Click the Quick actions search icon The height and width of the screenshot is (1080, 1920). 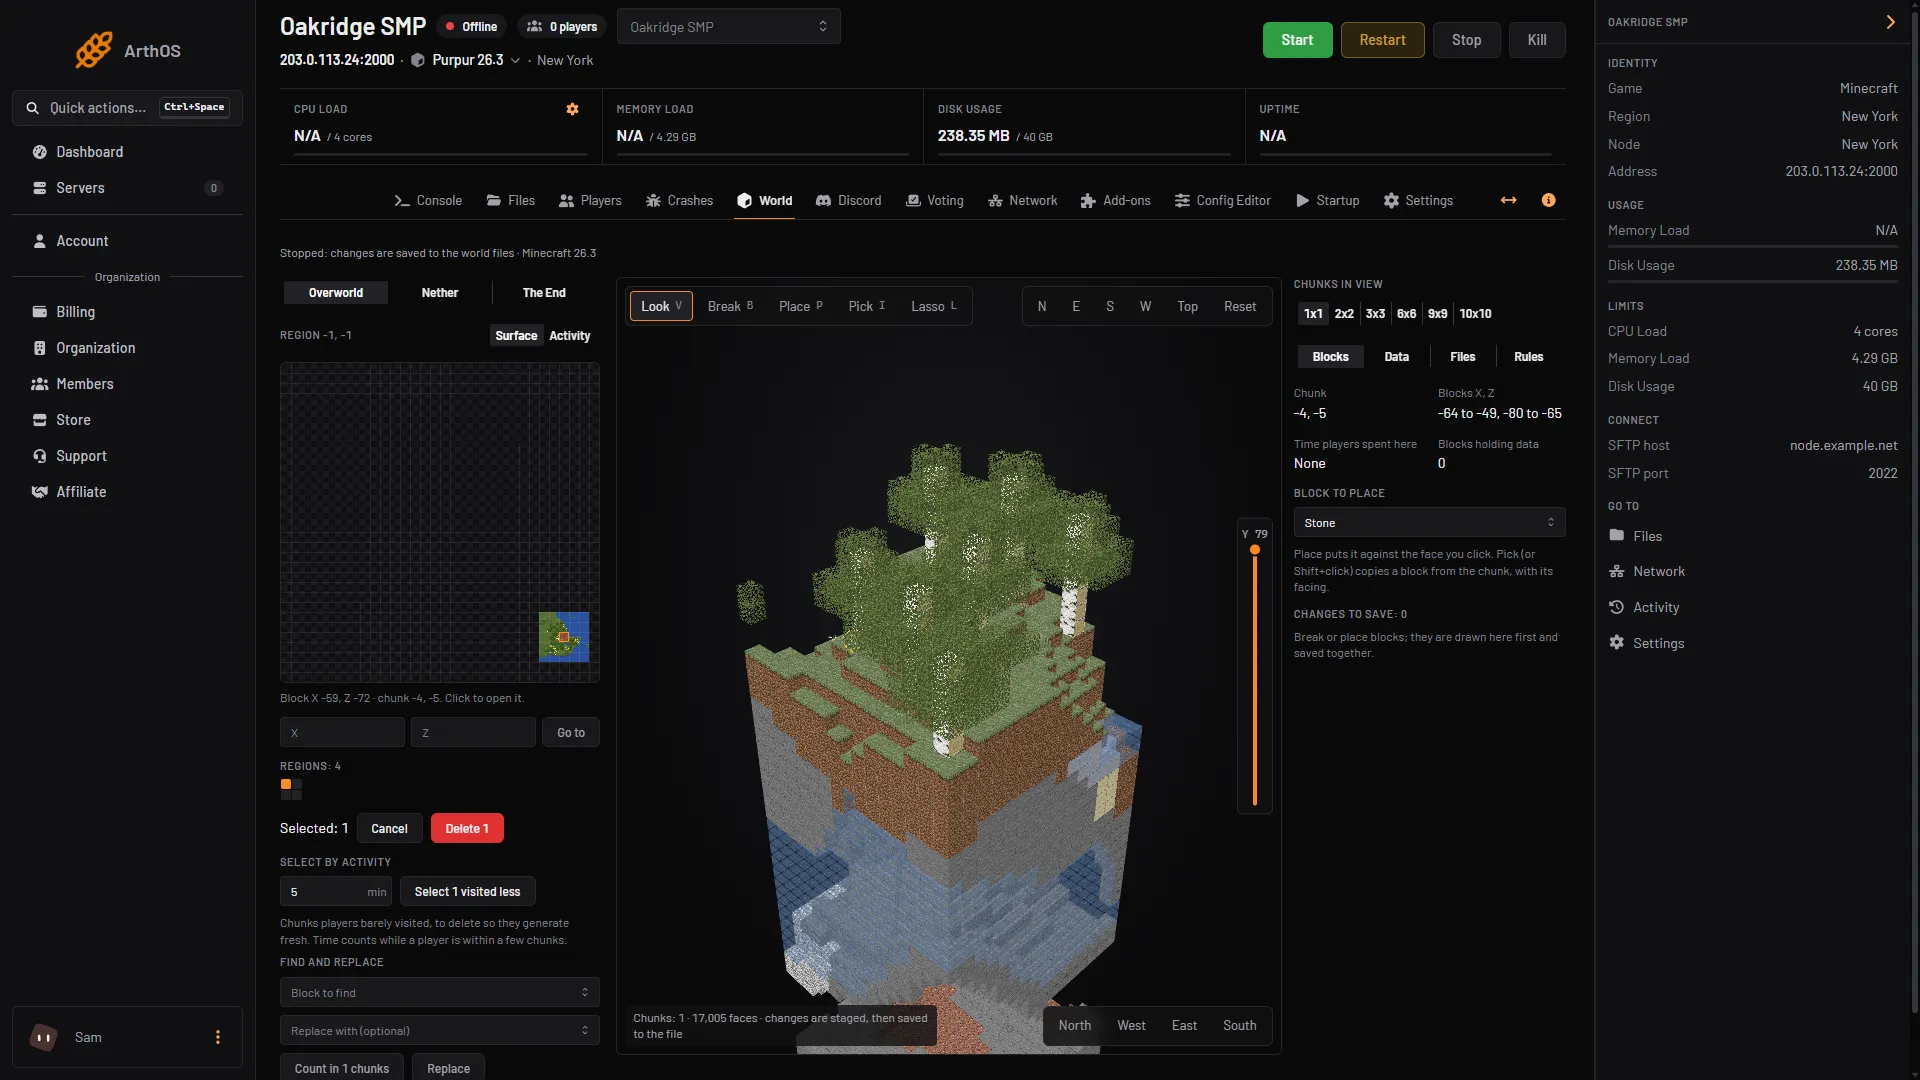coord(32,108)
